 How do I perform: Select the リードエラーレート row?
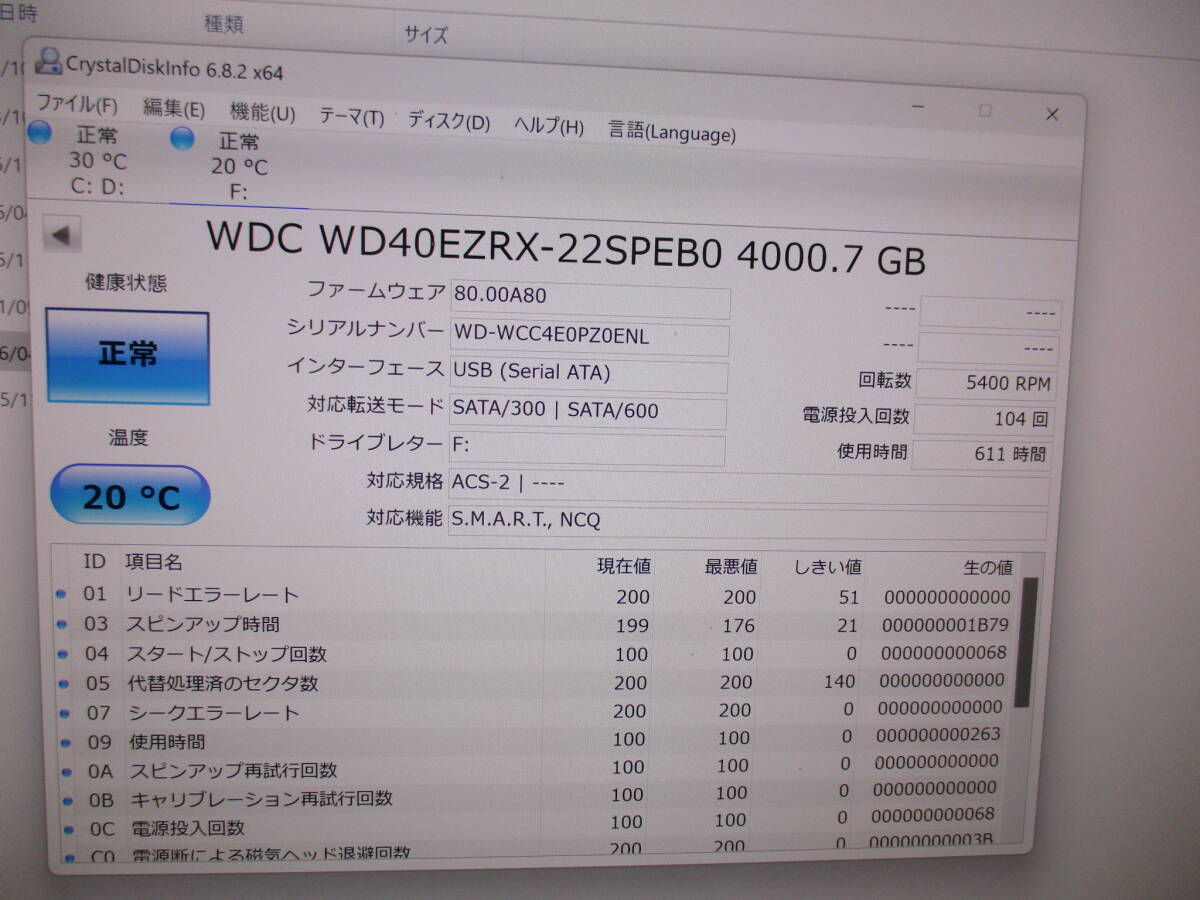tap(535, 596)
